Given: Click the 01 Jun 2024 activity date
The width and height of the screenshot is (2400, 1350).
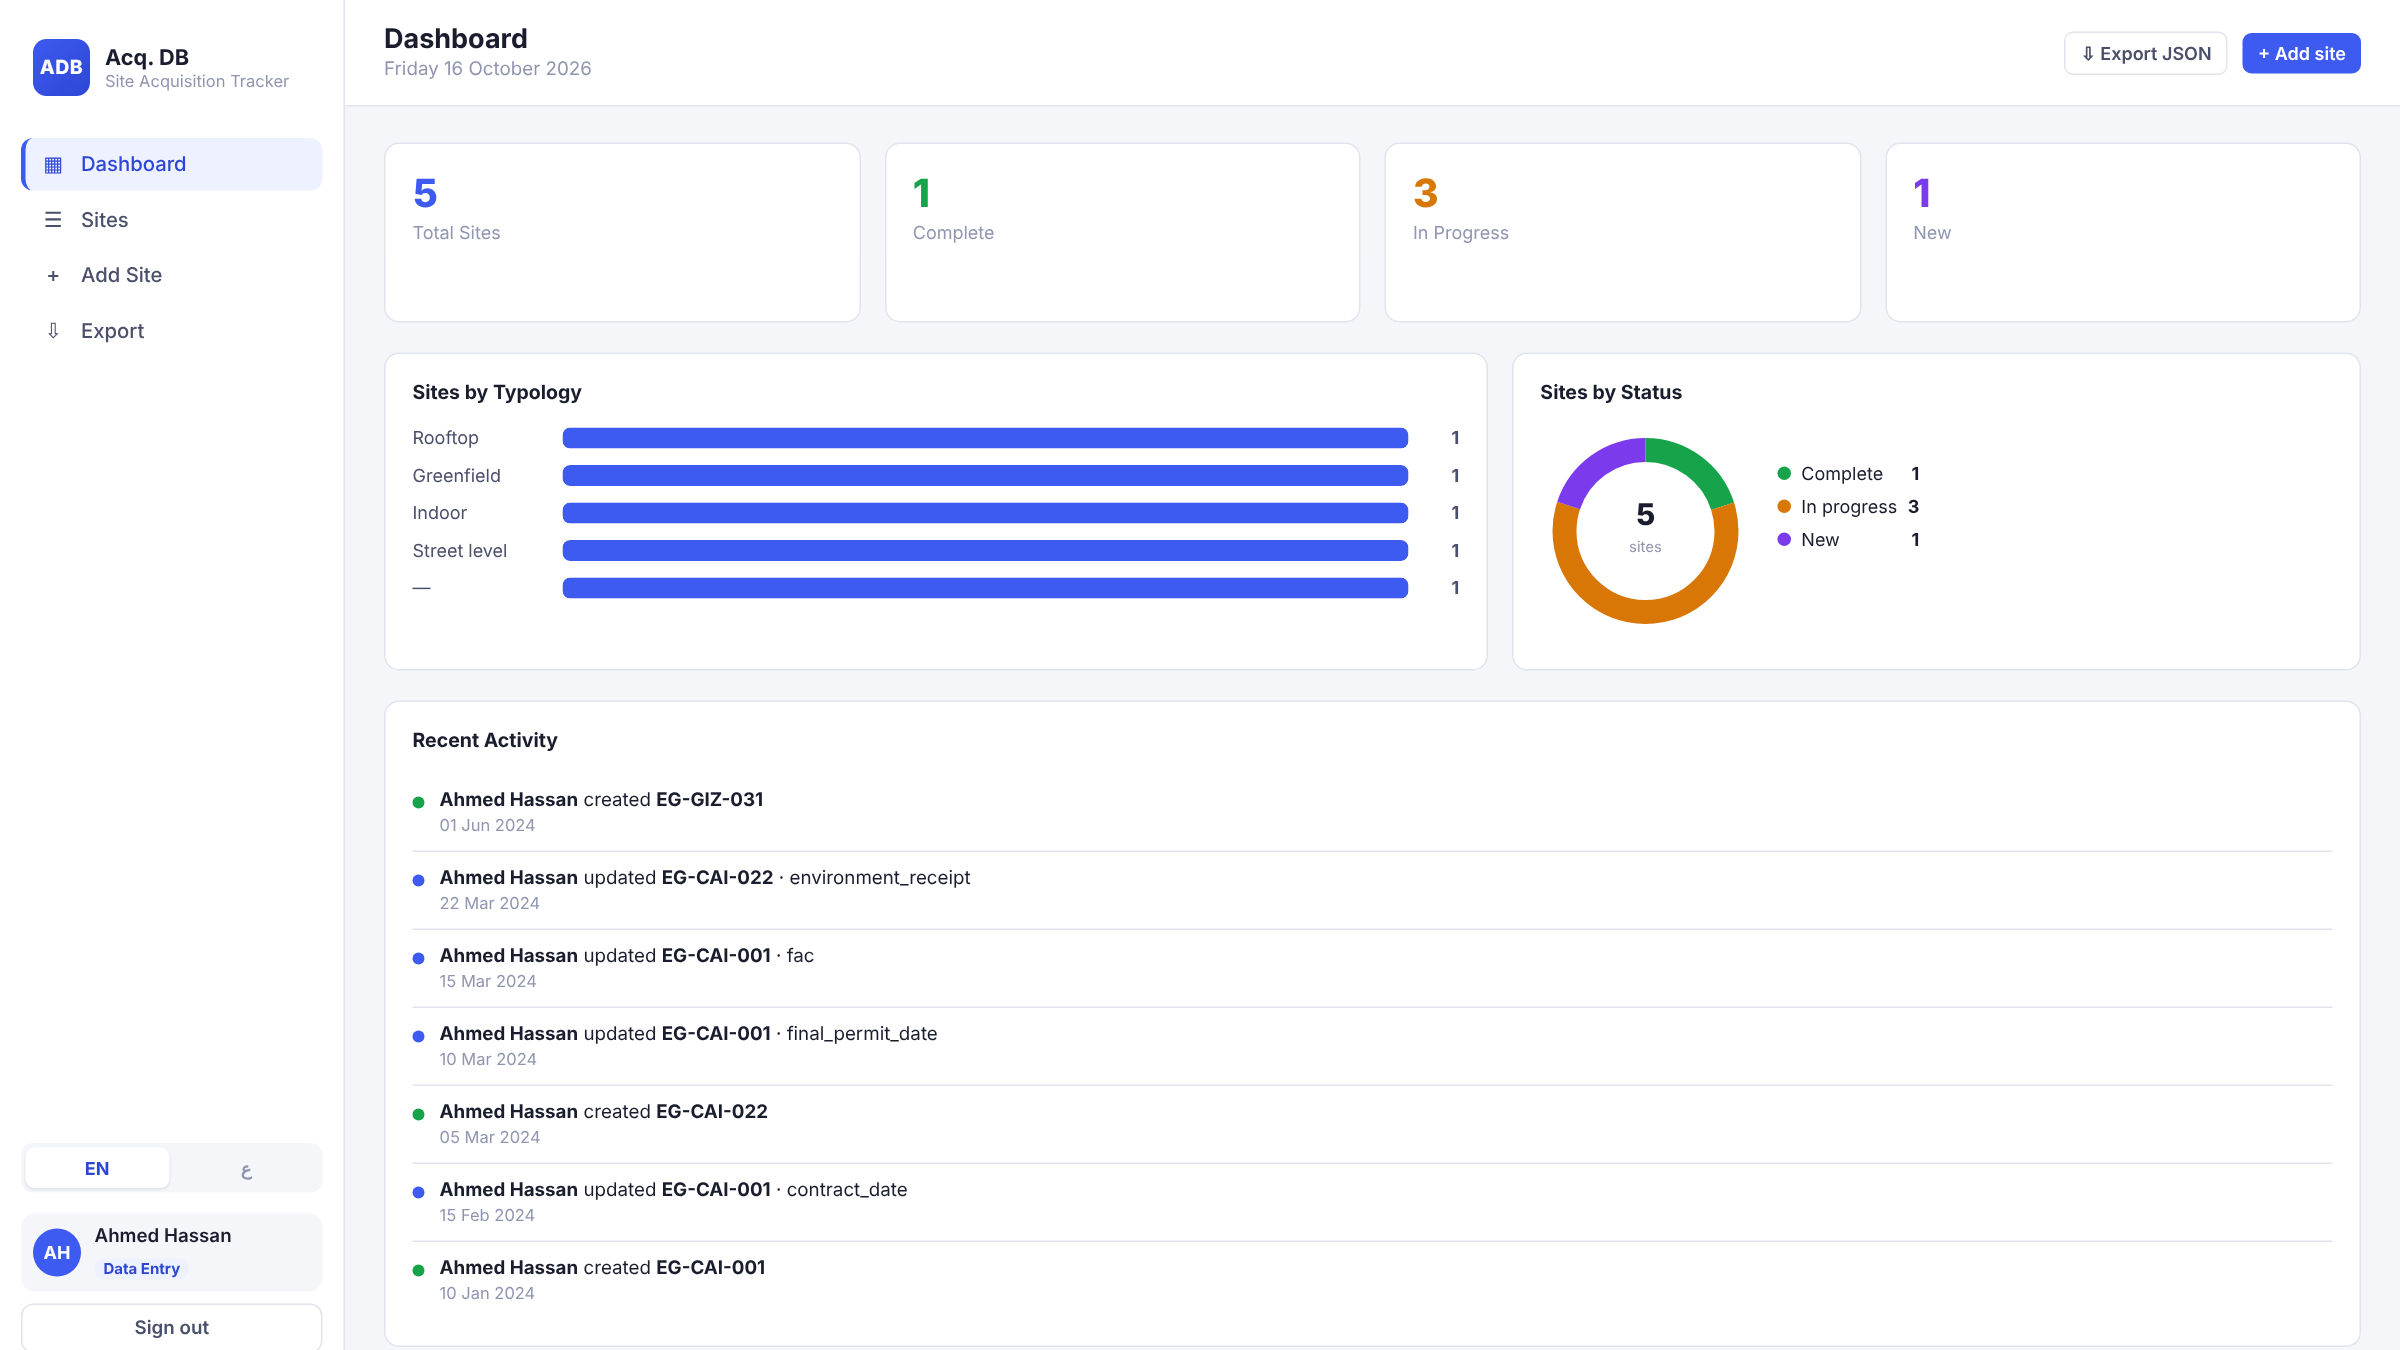Looking at the screenshot, I should (487, 825).
